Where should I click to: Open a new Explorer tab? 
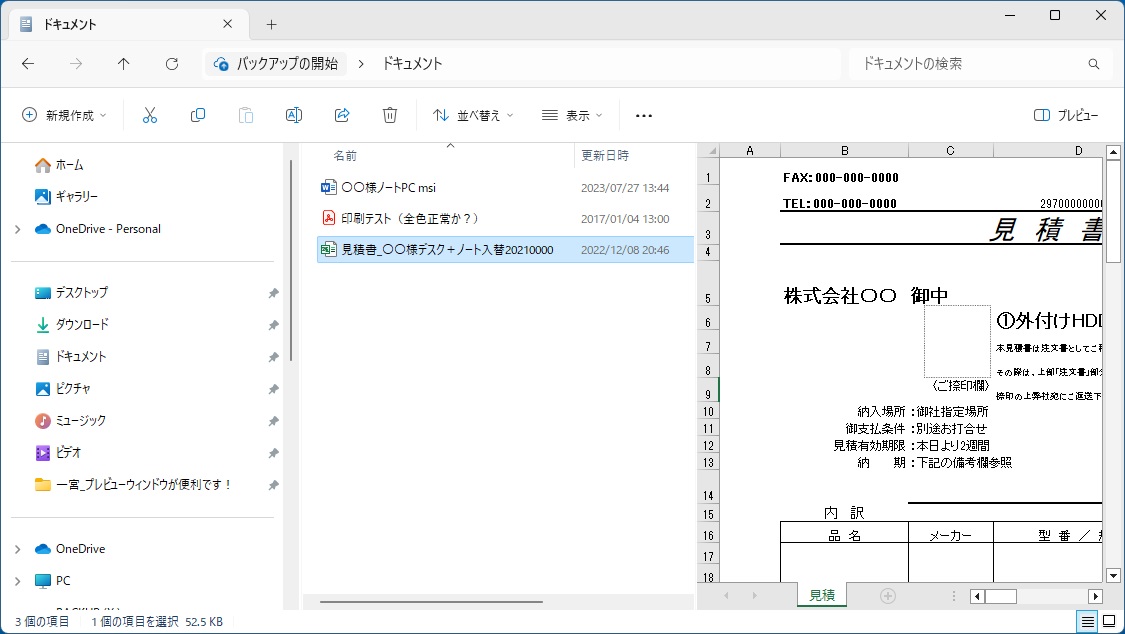271,24
